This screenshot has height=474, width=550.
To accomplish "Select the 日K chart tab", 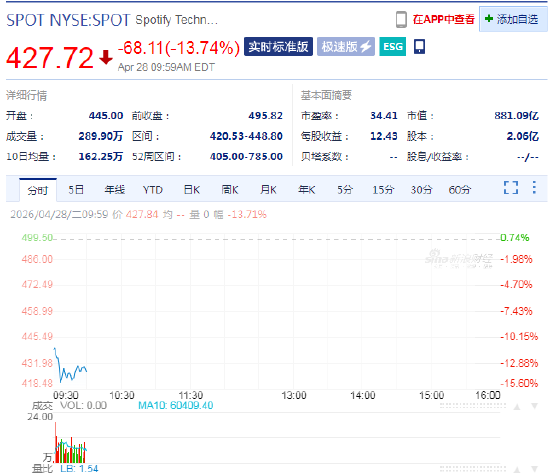I will (x=192, y=190).
